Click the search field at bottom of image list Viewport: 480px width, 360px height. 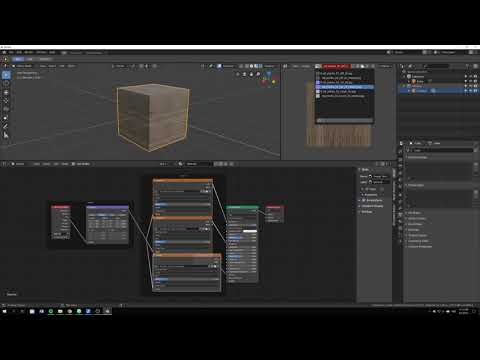pos(344,120)
